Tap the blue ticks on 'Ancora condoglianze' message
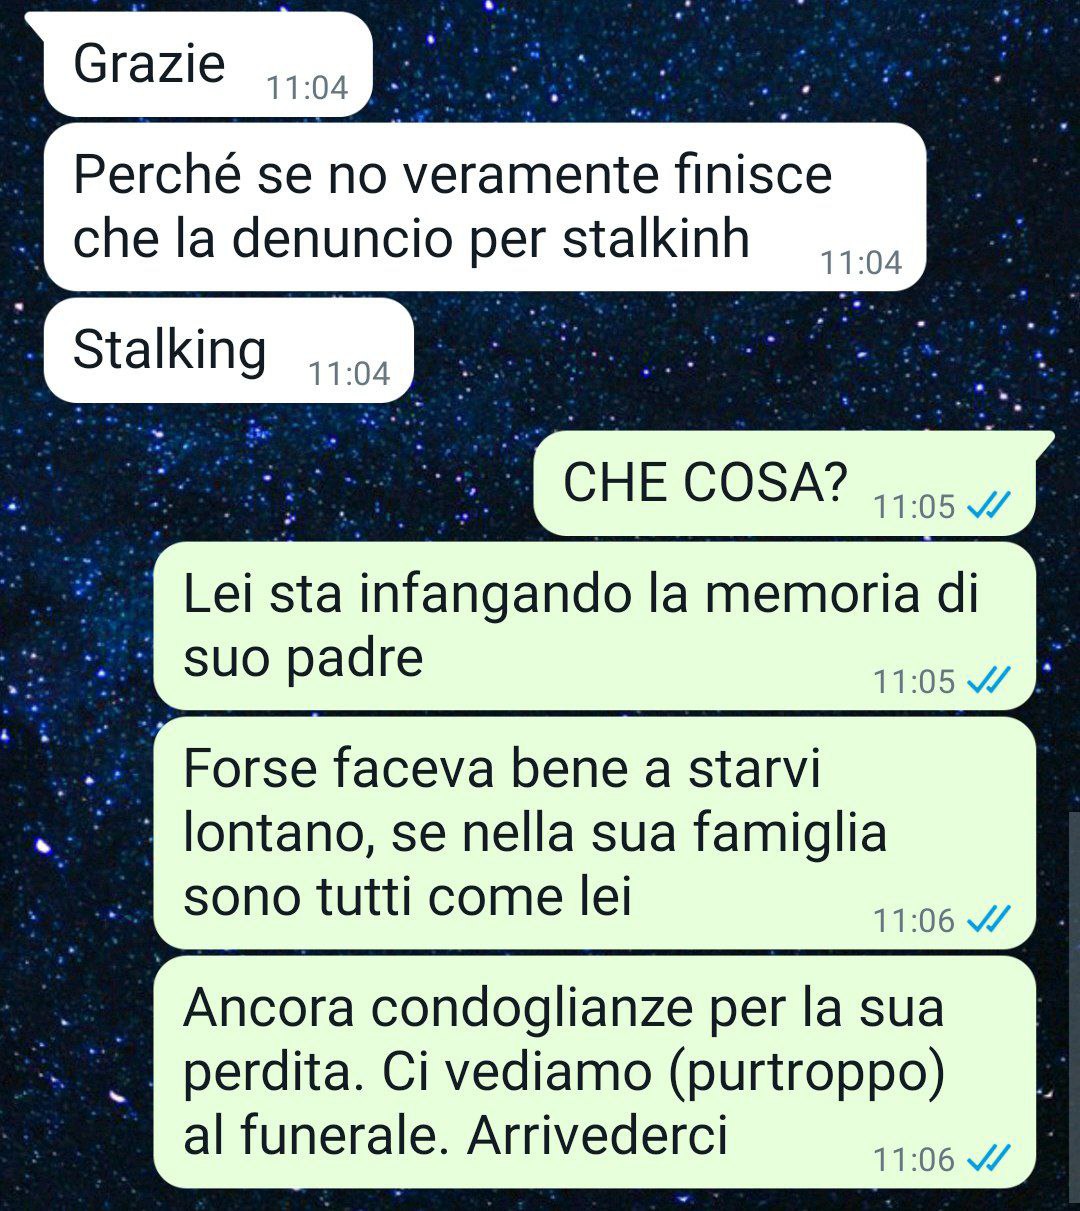1080x1211 pixels. [x=988, y=1159]
